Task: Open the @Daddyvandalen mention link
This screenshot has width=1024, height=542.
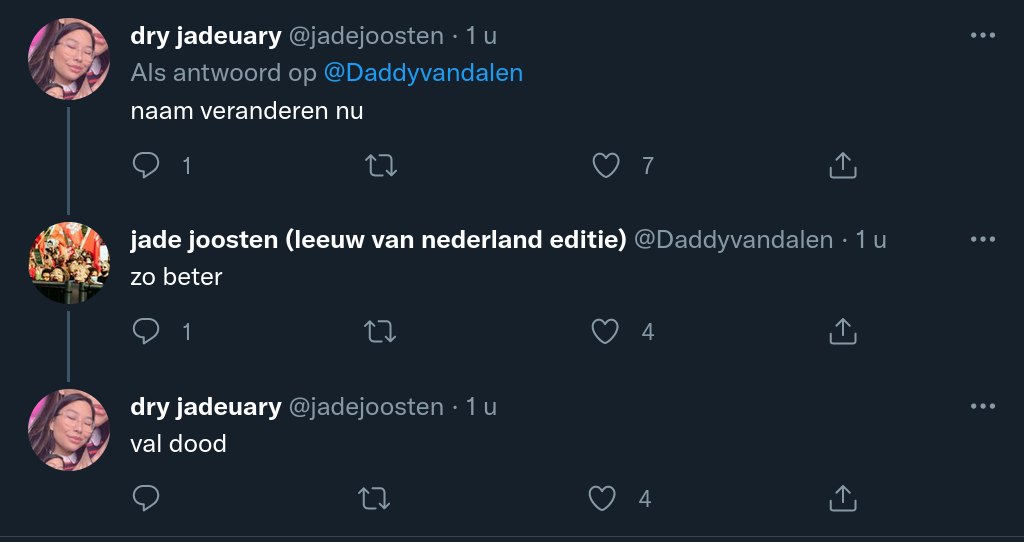Action: point(423,73)
